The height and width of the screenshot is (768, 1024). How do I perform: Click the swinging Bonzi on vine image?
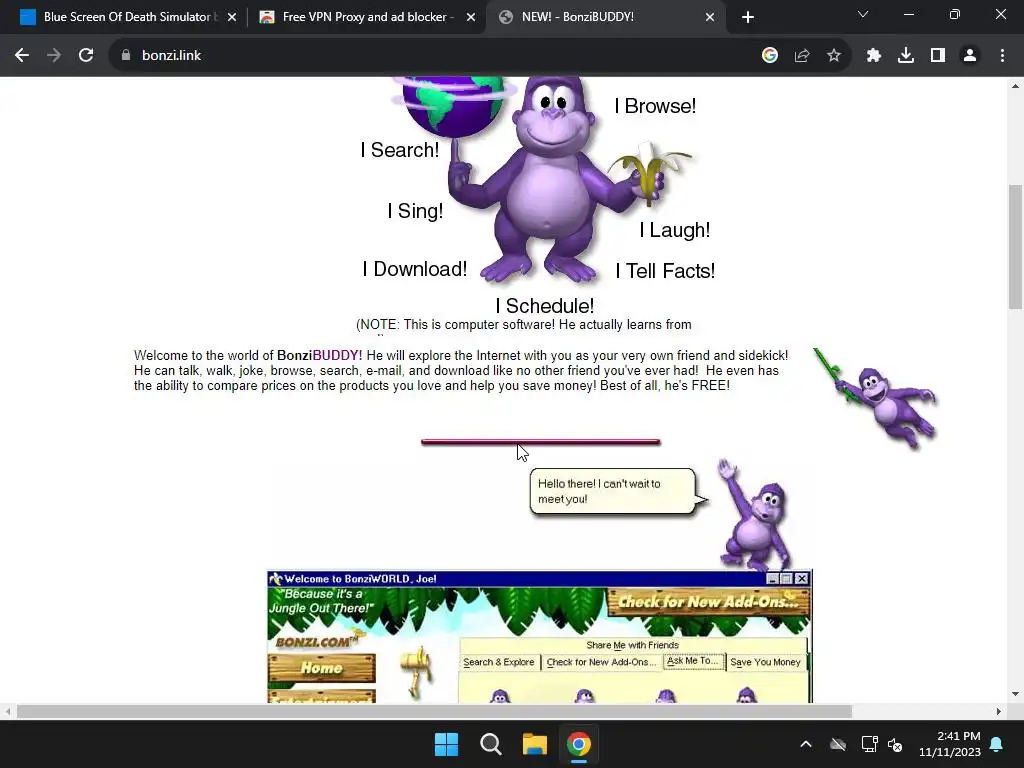click(876, 398)
